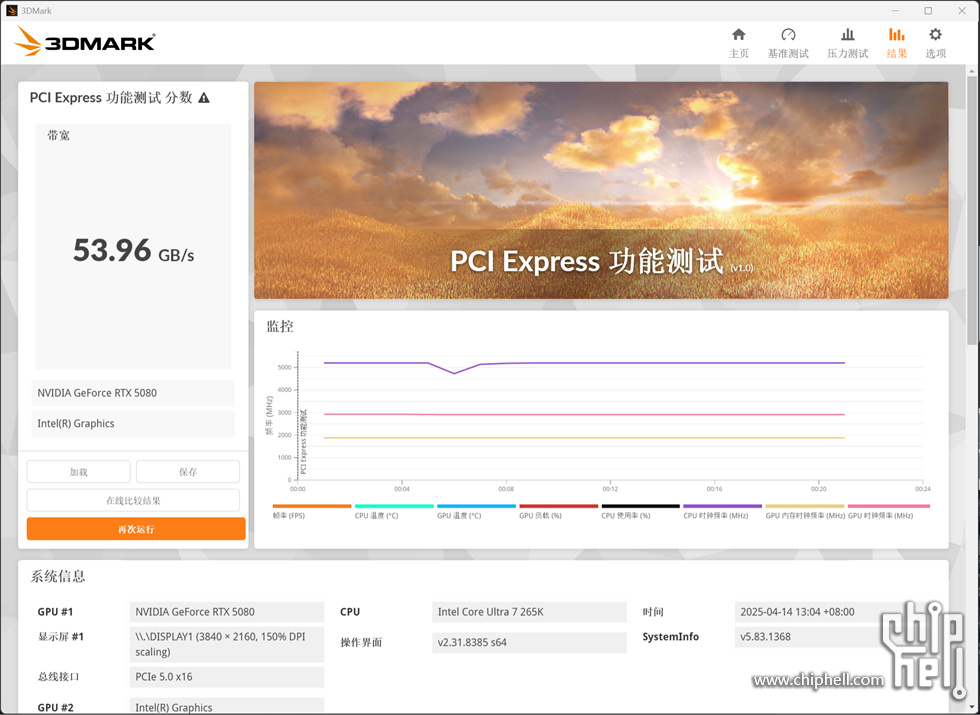Close the 3DMark window

click(x=962, y=11)
